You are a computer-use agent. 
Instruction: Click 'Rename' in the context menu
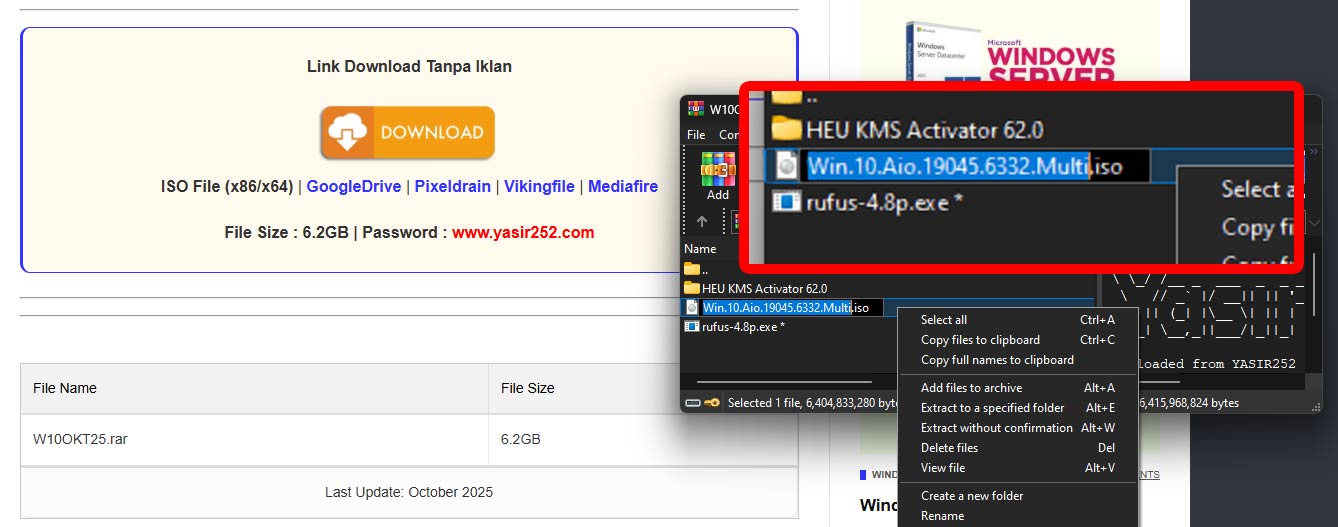tap(942, 516)
